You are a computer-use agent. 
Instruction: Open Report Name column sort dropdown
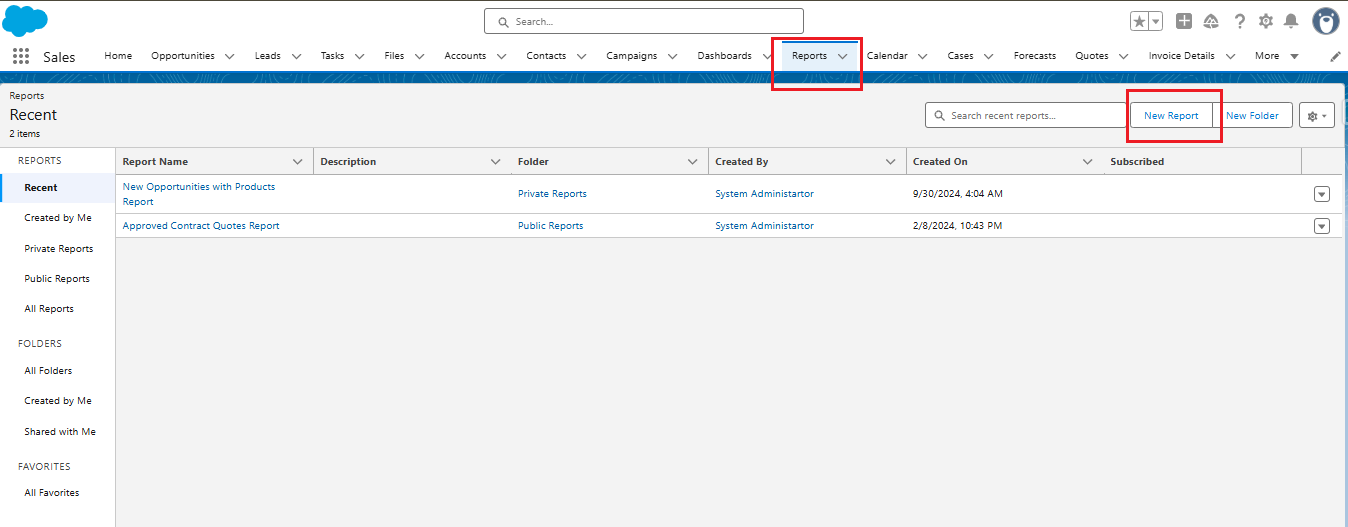coord(297,162)
